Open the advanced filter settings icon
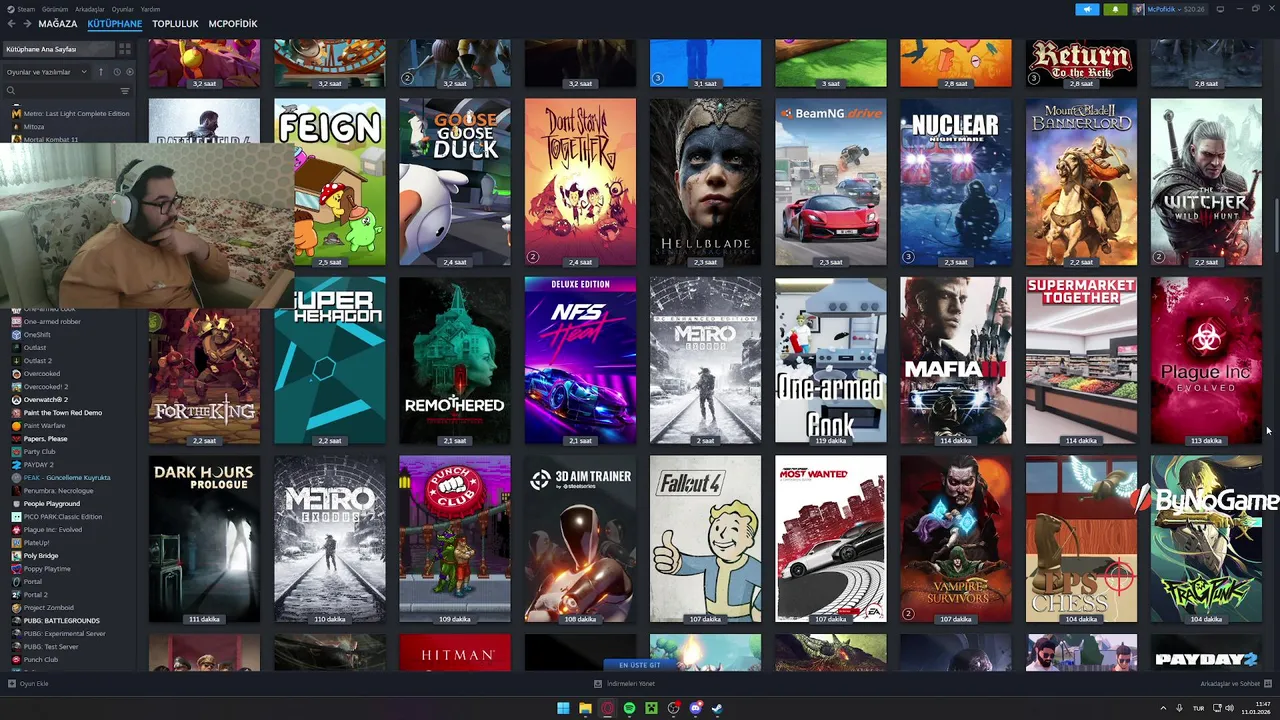This screenshot has height=720, width=1280. tap(125, 91)
